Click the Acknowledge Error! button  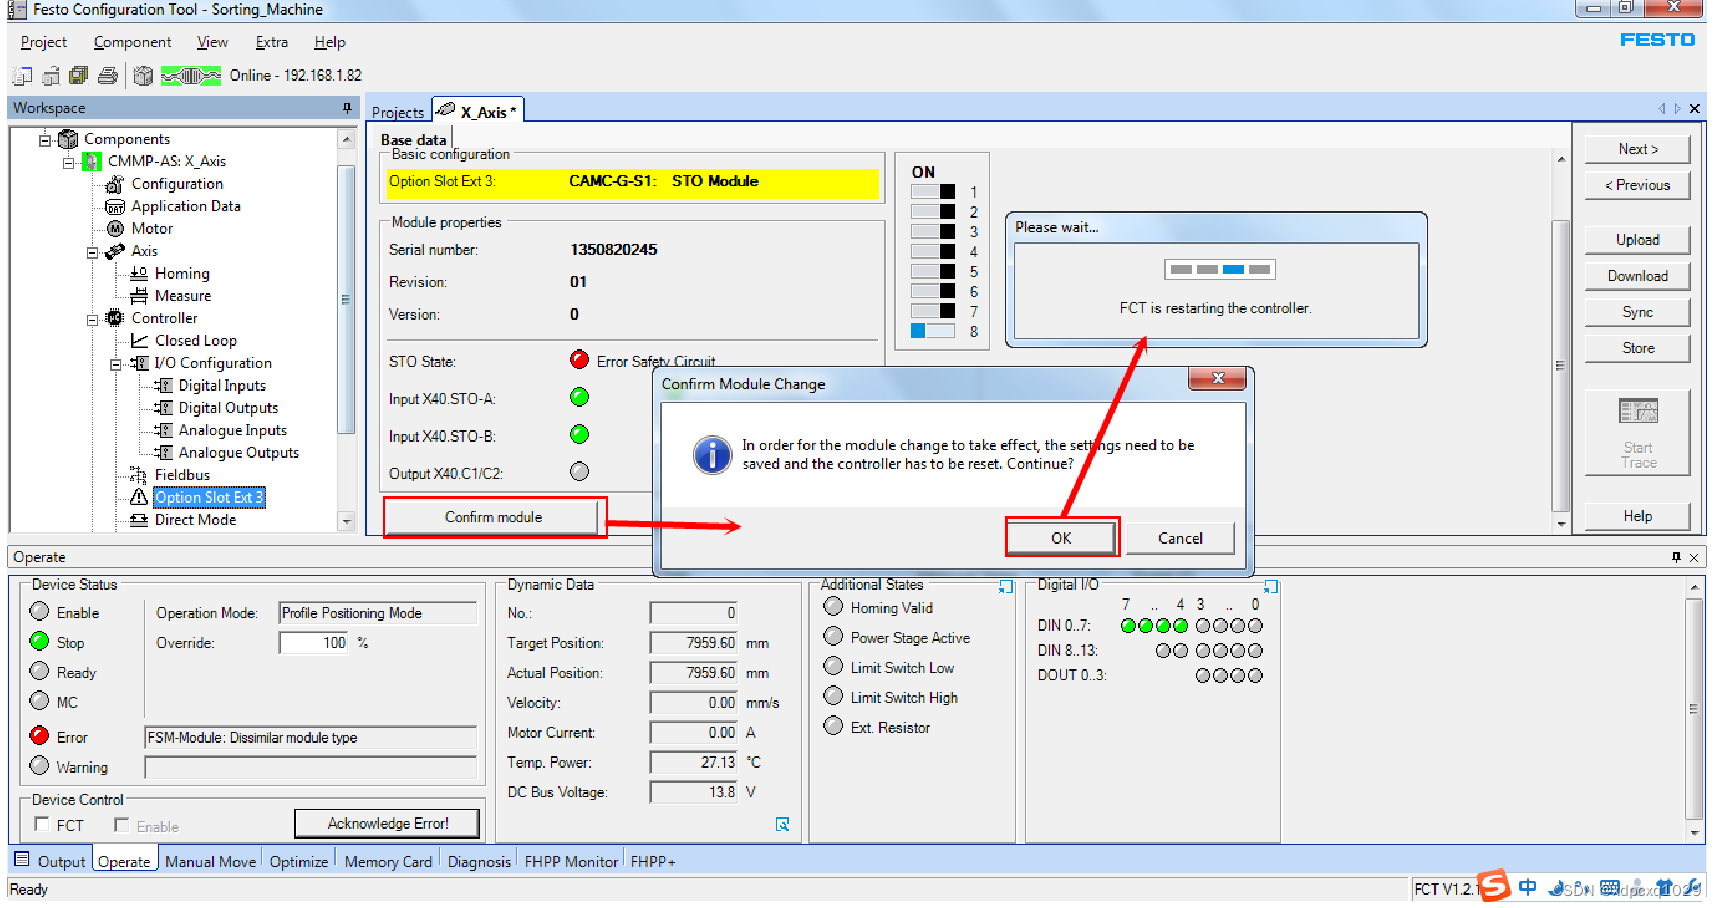(x=388, y=823)
